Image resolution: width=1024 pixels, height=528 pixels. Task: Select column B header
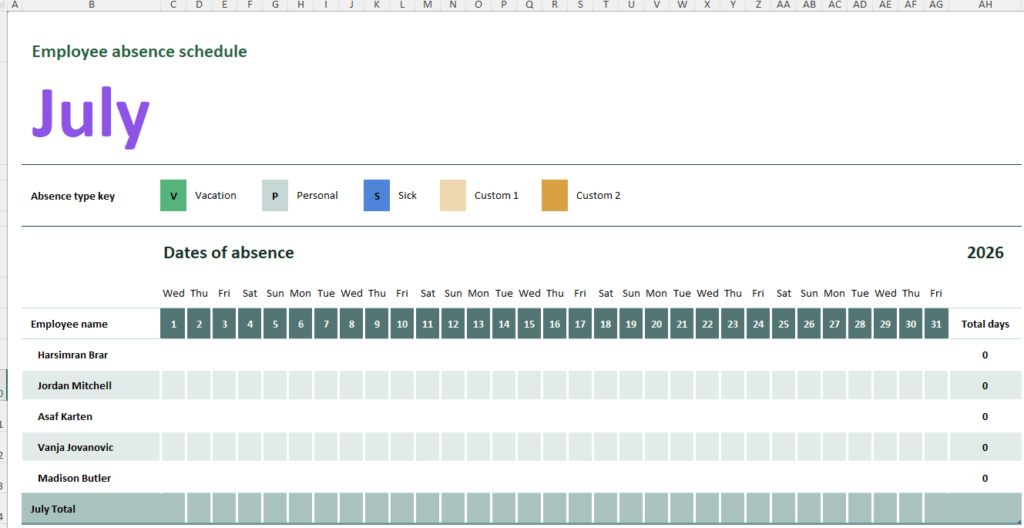[91, 5]
